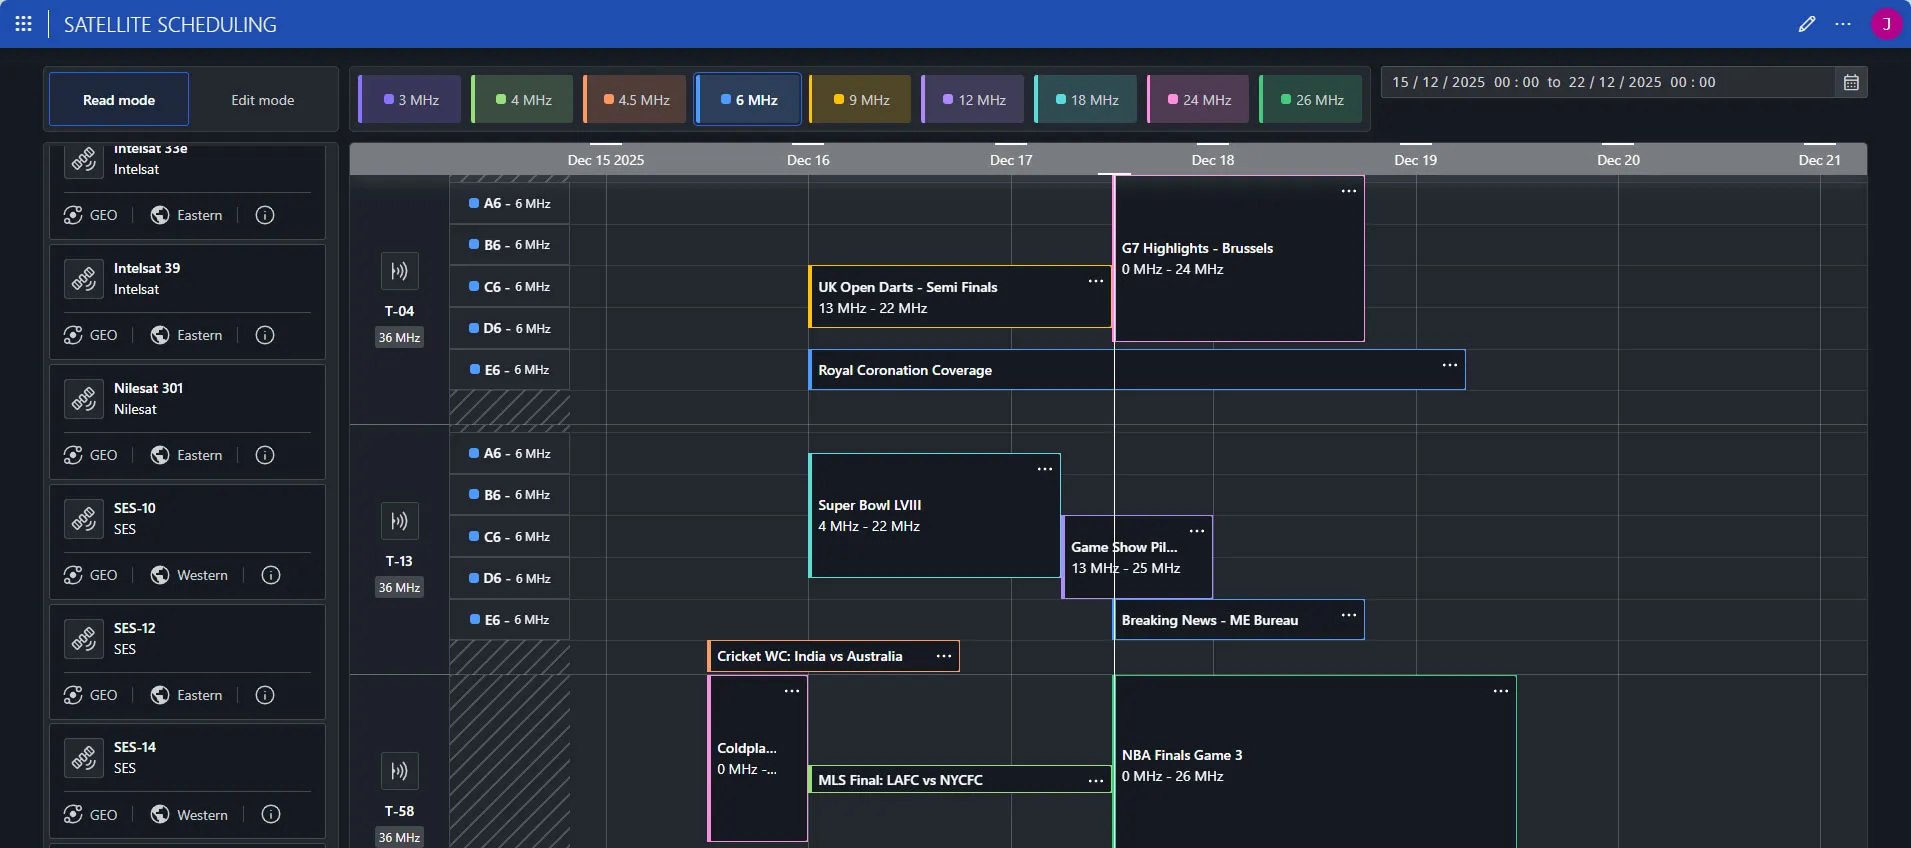
Task: Click the Intelsat 39 satellite icon
Action: (x=84, y=279)
